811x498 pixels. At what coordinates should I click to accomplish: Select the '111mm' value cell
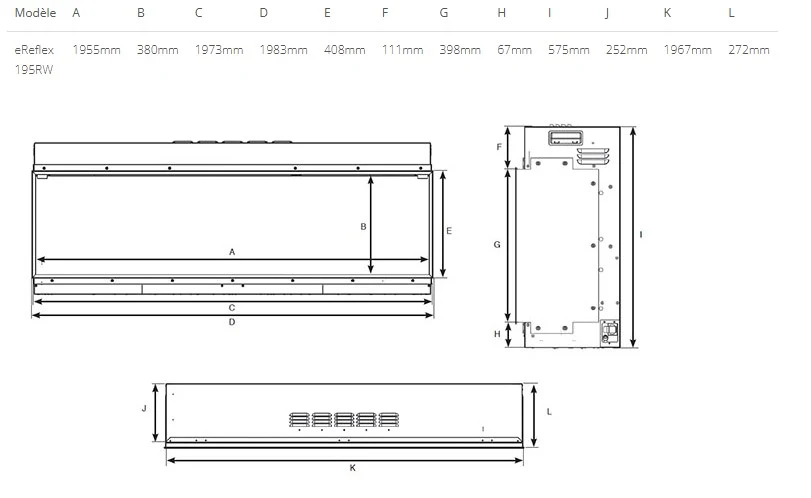pyautogui.click(x=402, y=50)
